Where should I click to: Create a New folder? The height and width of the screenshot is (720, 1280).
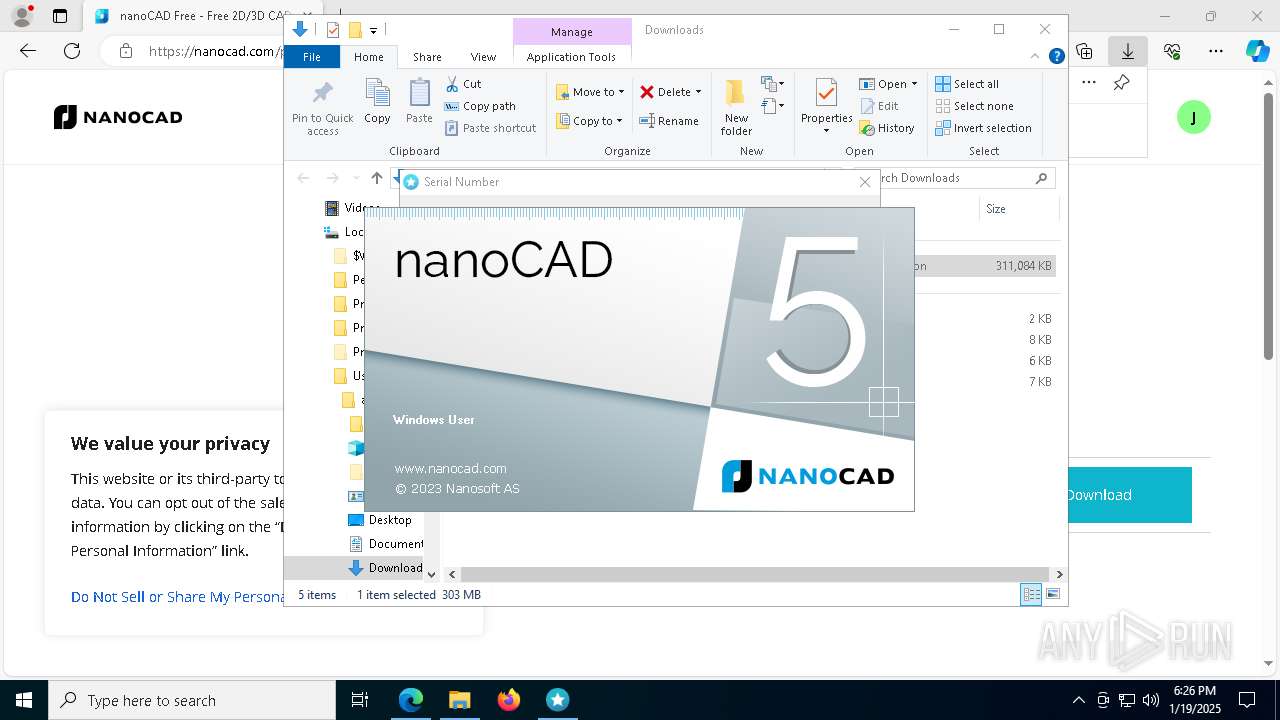coord(736,107)
